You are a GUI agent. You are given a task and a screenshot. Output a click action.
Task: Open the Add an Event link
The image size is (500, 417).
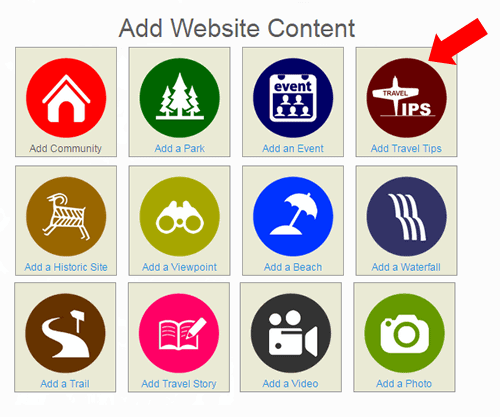pyautogui.click(x=293, y=148)
